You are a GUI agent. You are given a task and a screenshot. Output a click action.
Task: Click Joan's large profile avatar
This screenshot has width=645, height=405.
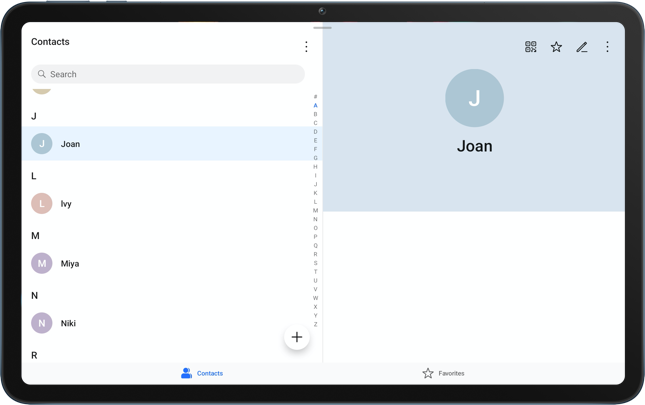474,98
